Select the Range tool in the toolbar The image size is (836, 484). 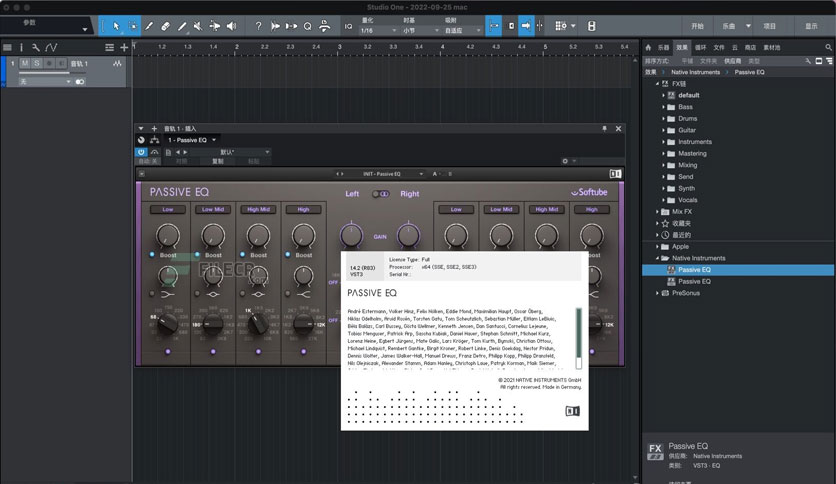coord(133,26)
